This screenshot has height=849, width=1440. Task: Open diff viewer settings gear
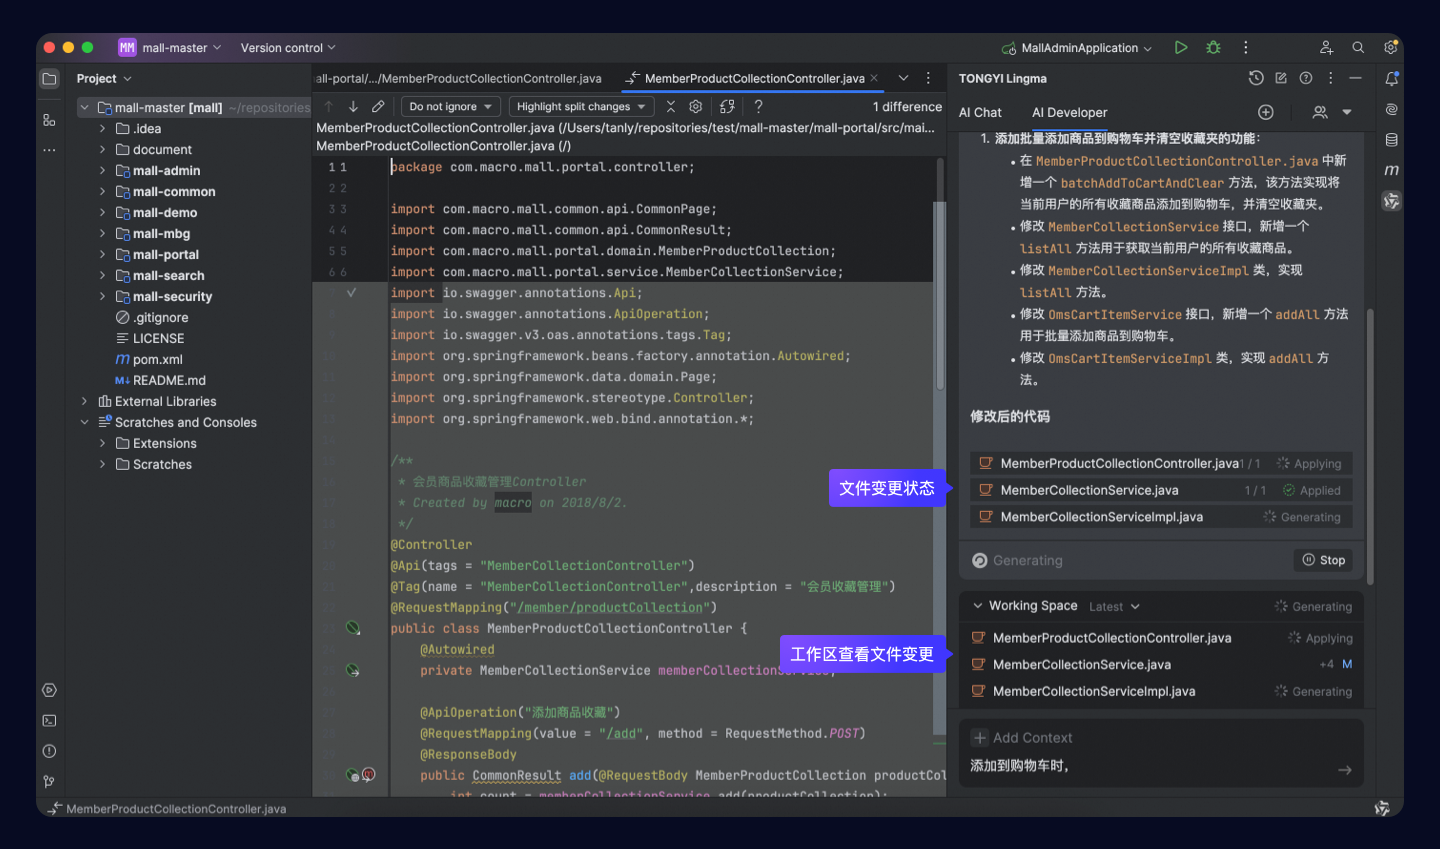(x=696, y=106)
